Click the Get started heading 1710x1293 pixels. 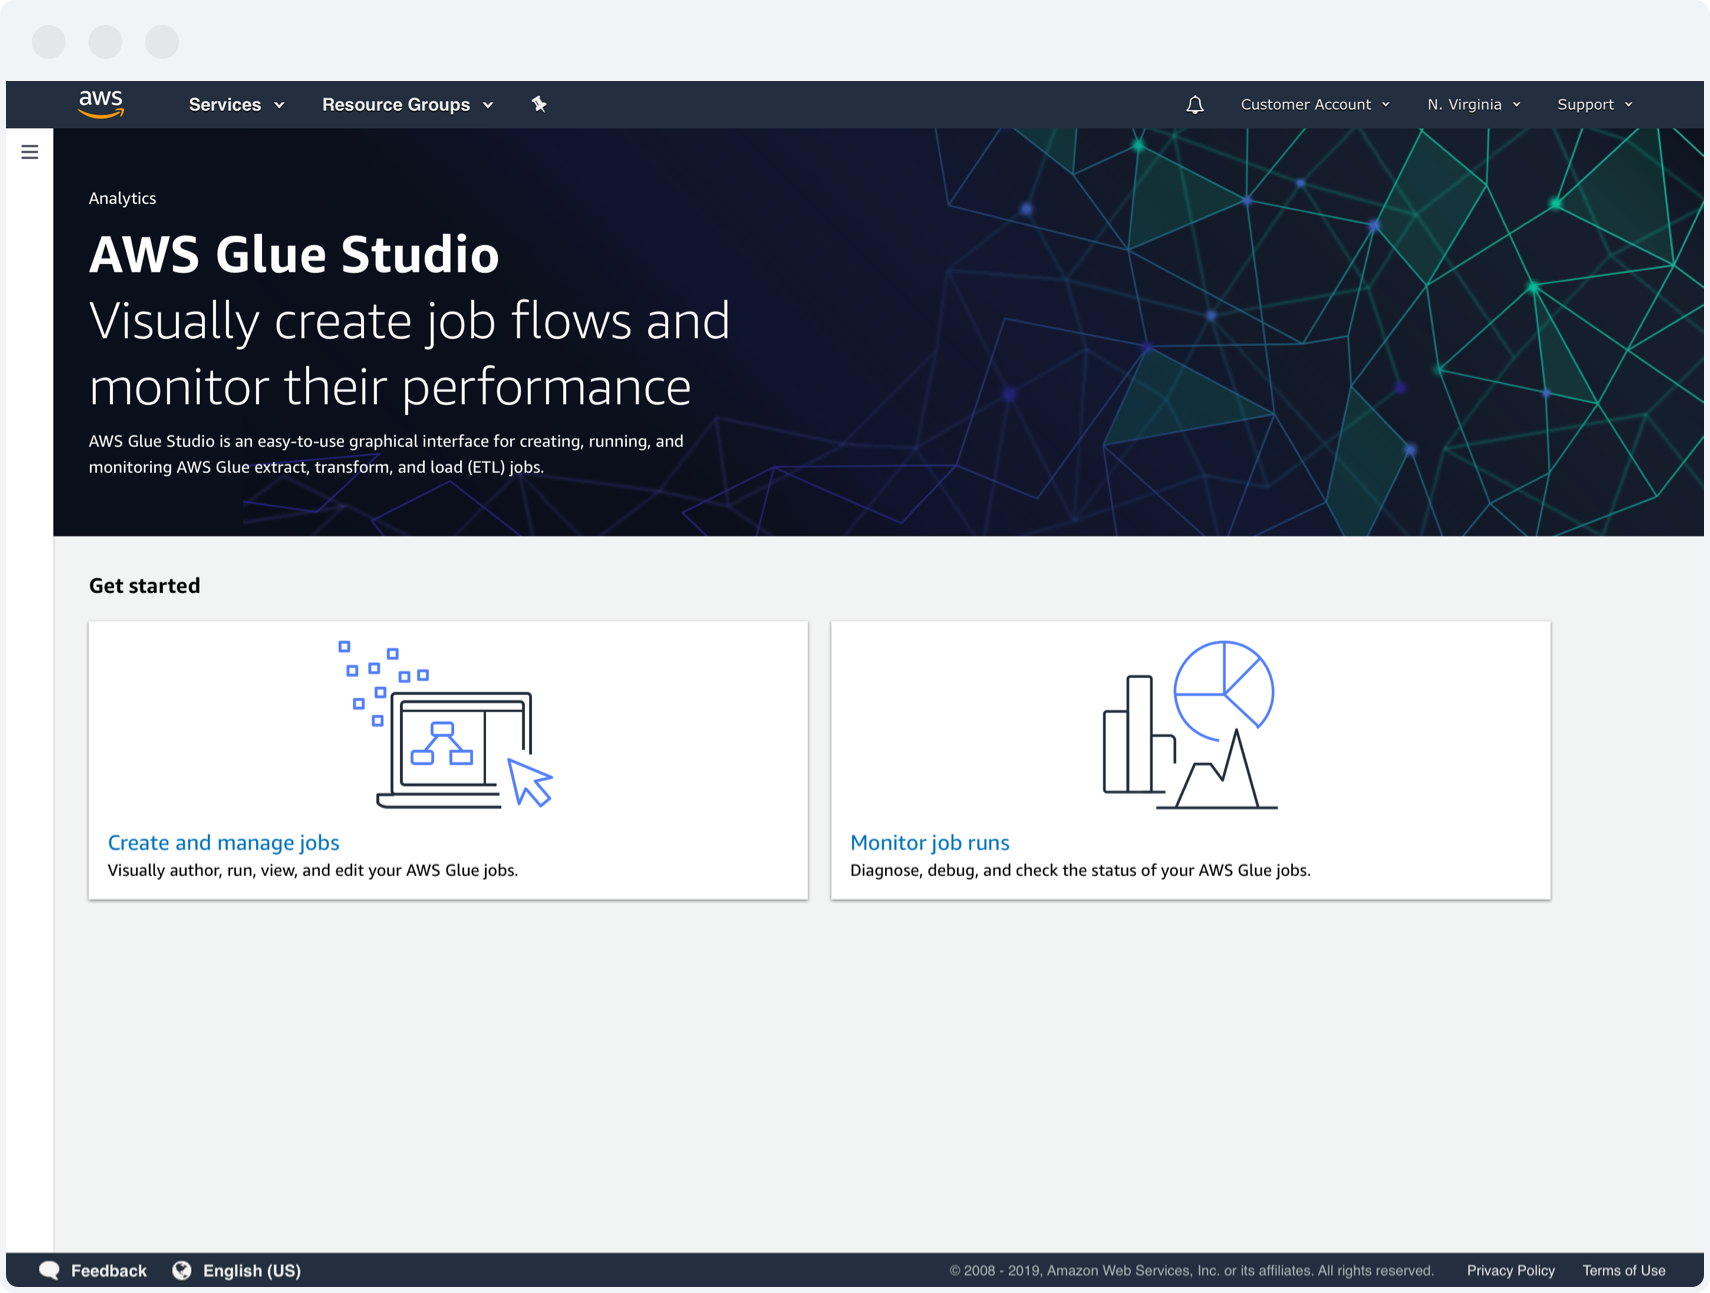click(x=144, y=586)
